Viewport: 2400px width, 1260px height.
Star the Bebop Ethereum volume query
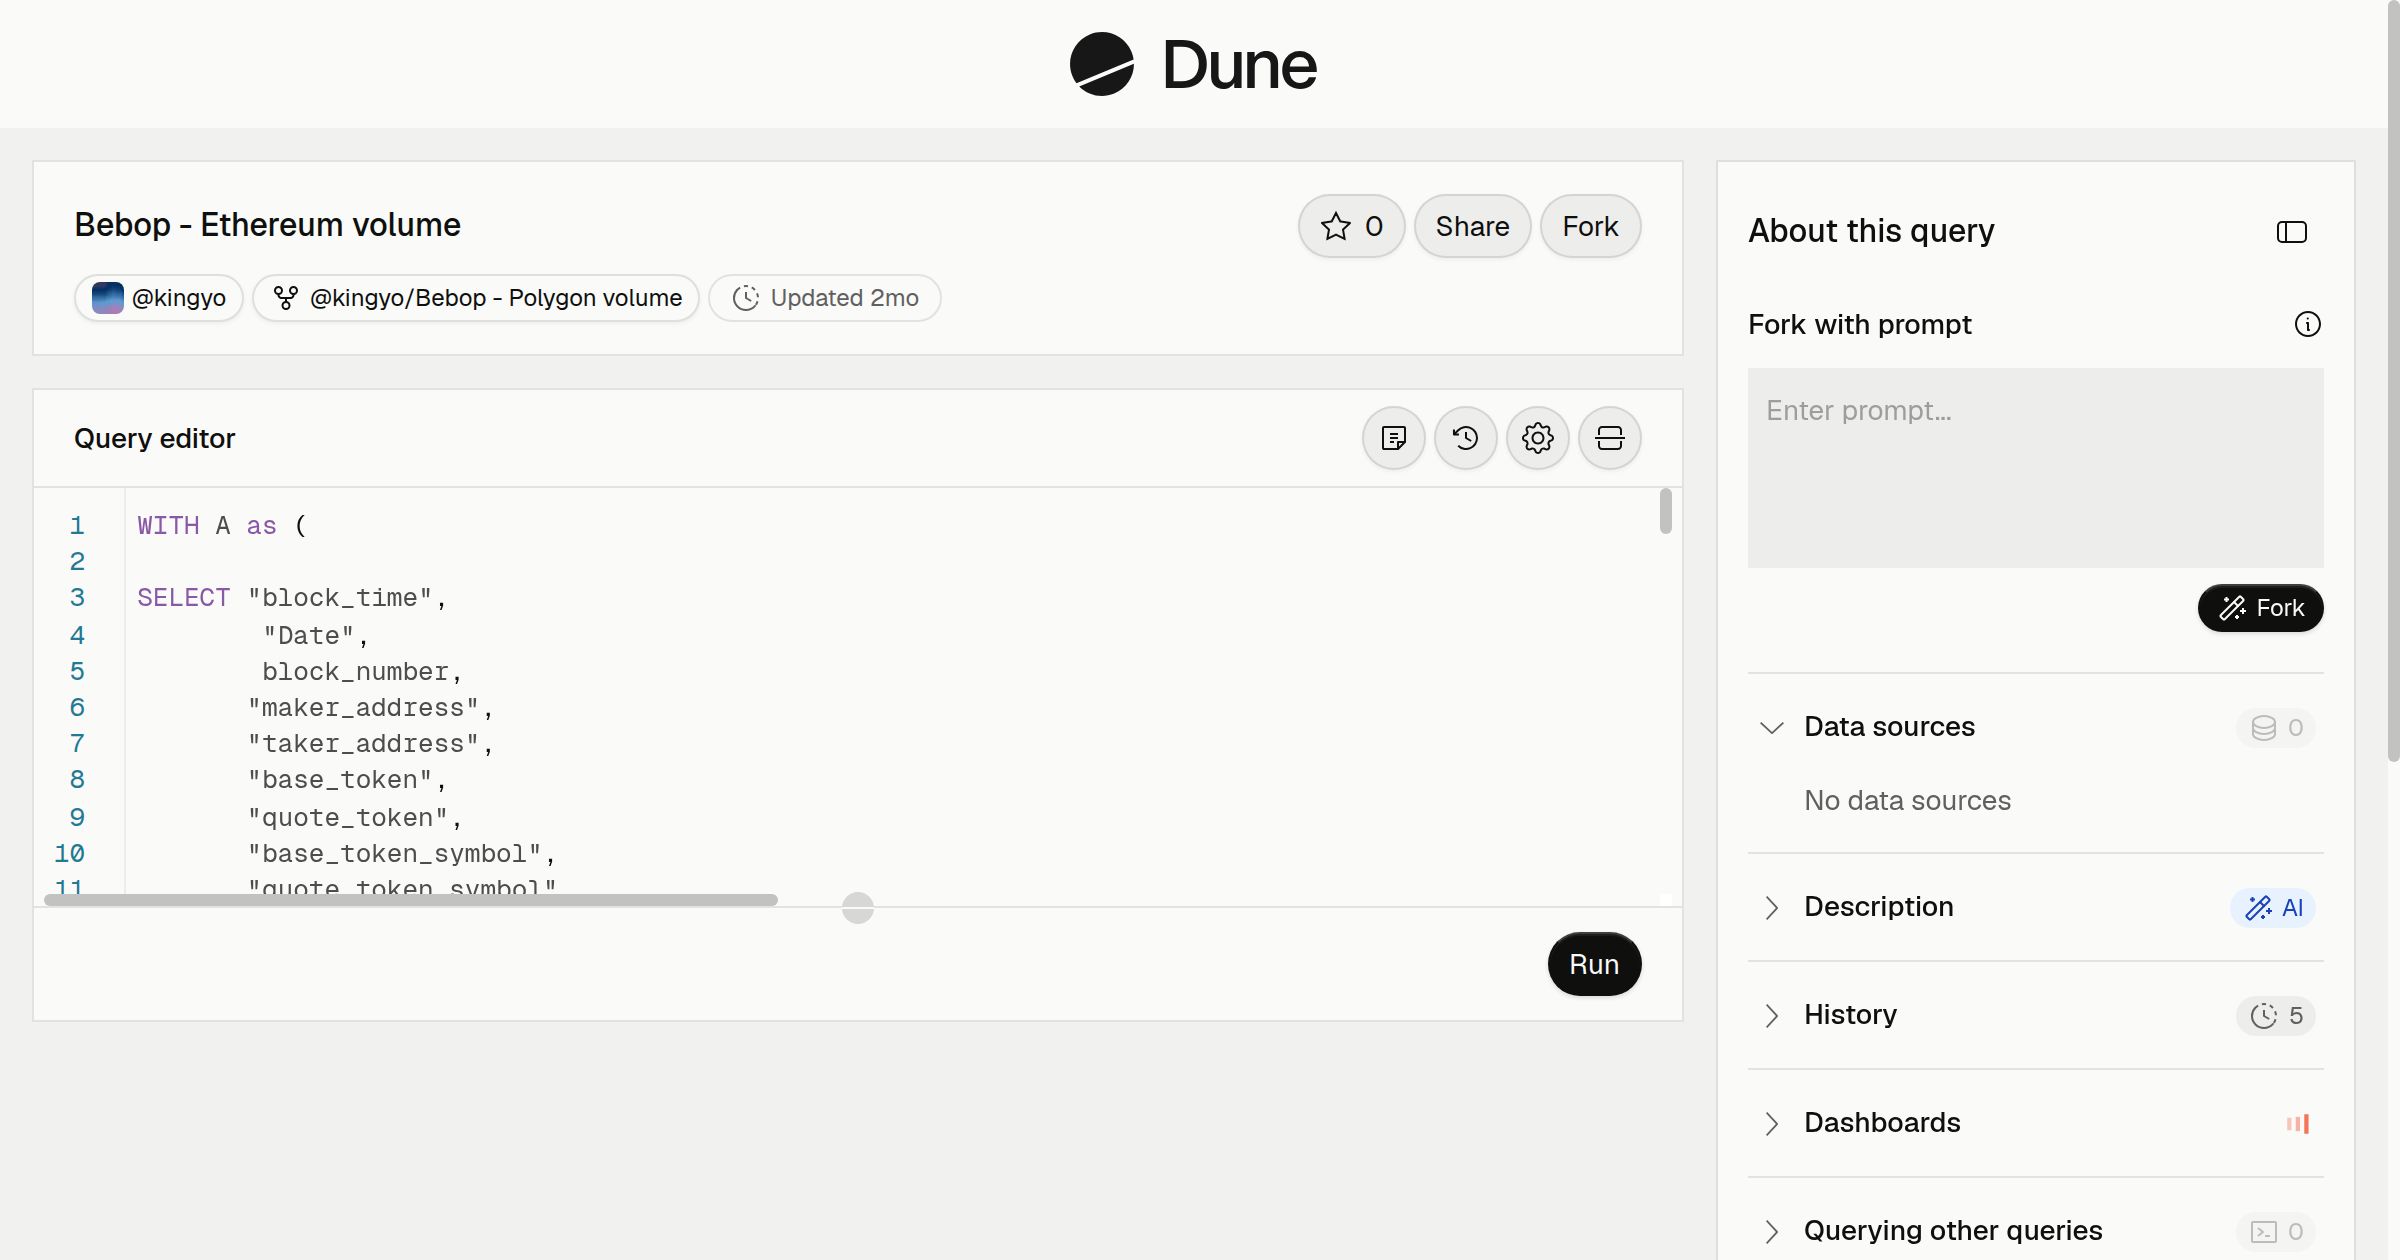1352,226
